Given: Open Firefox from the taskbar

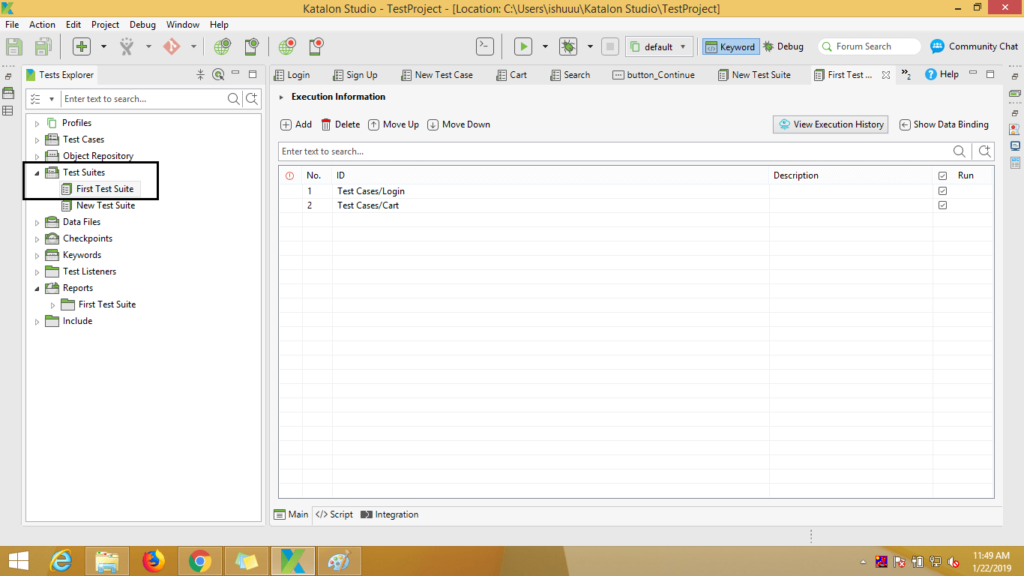Looking at the screenshot, I should (x=153, y=561).
